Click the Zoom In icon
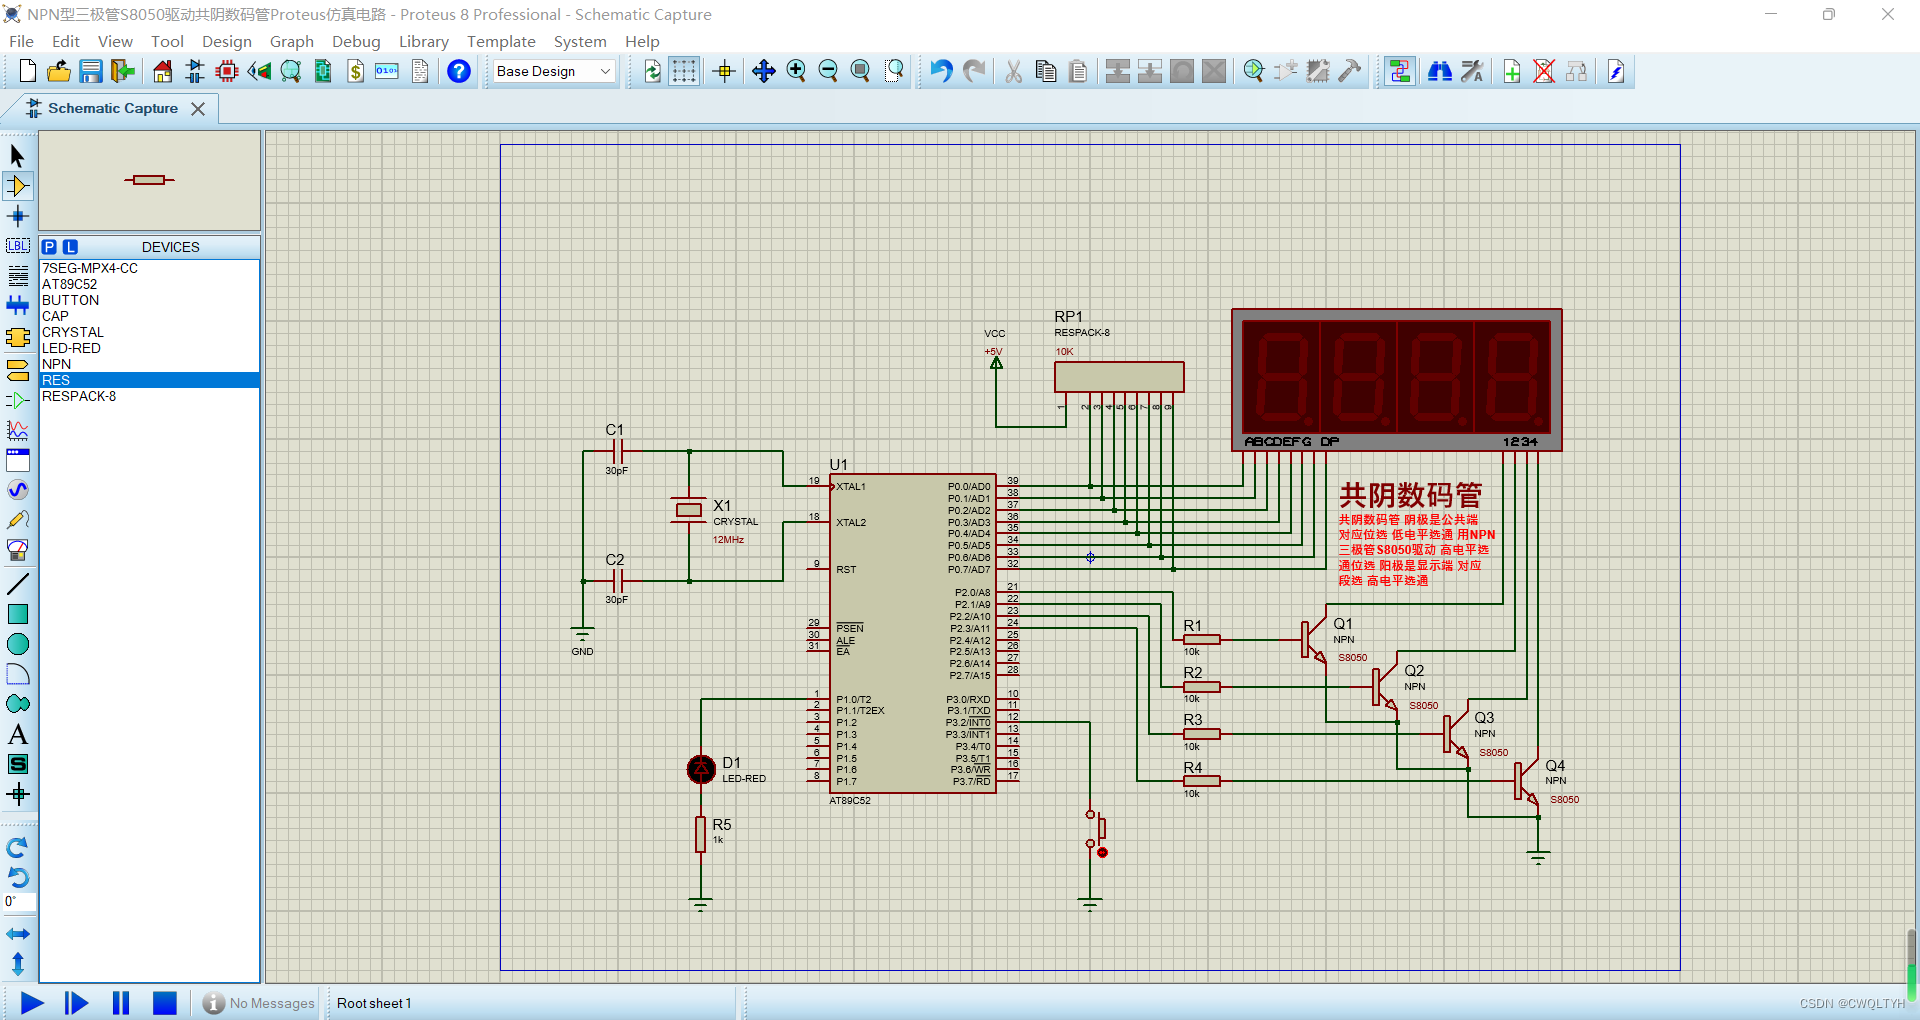 point(796,71)
